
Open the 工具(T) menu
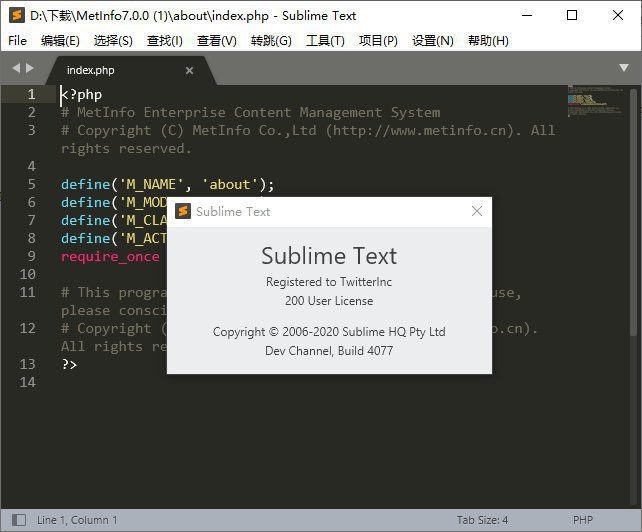[x=325, y=40]
